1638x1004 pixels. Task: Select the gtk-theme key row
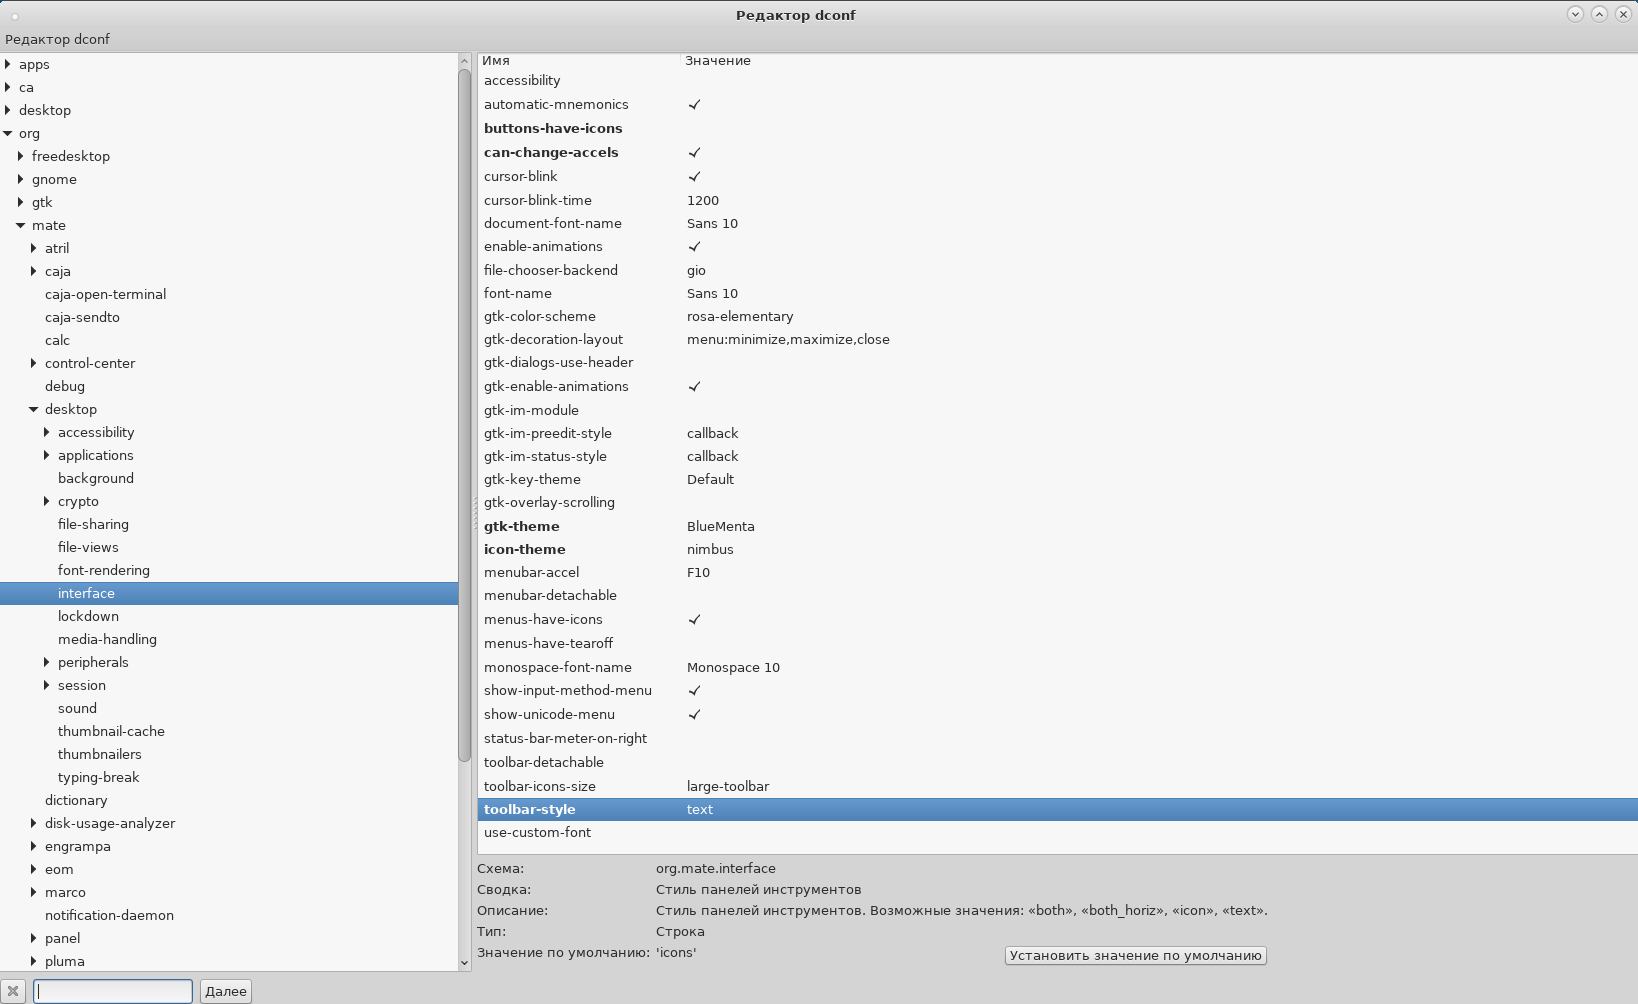pyautogui.click(x=522, y=526)
